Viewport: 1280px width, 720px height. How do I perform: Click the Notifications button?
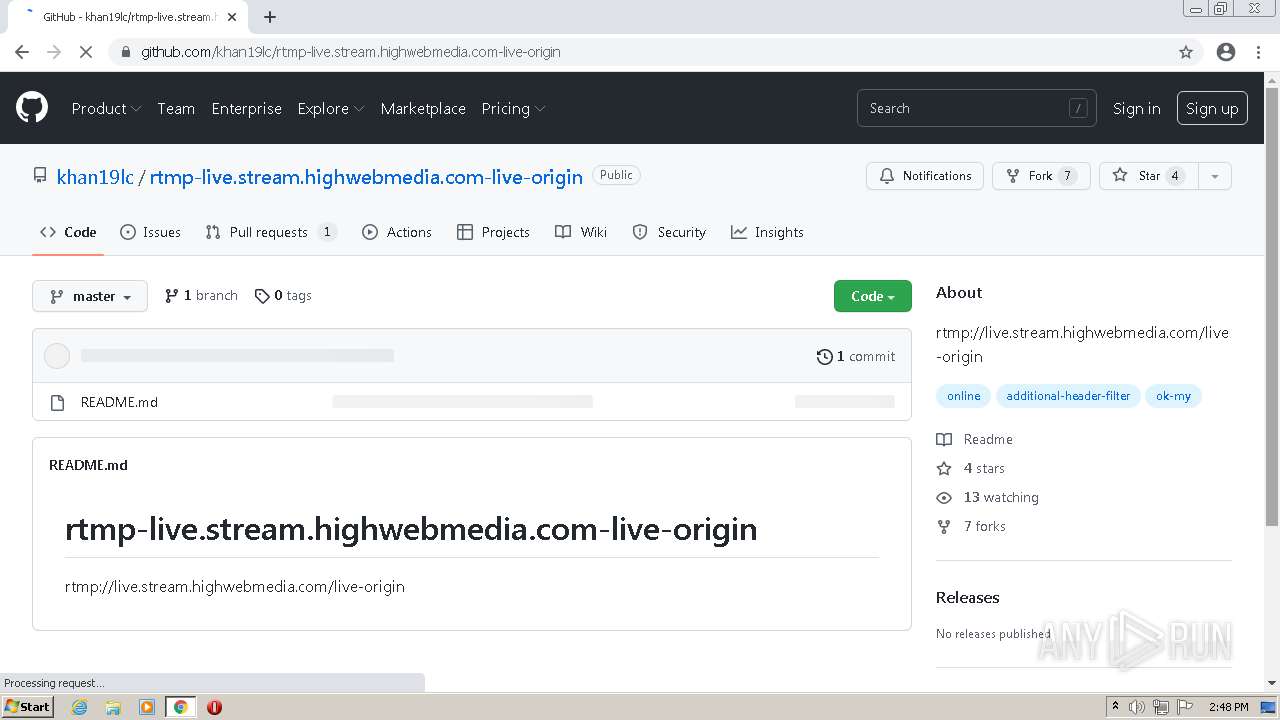925,176
